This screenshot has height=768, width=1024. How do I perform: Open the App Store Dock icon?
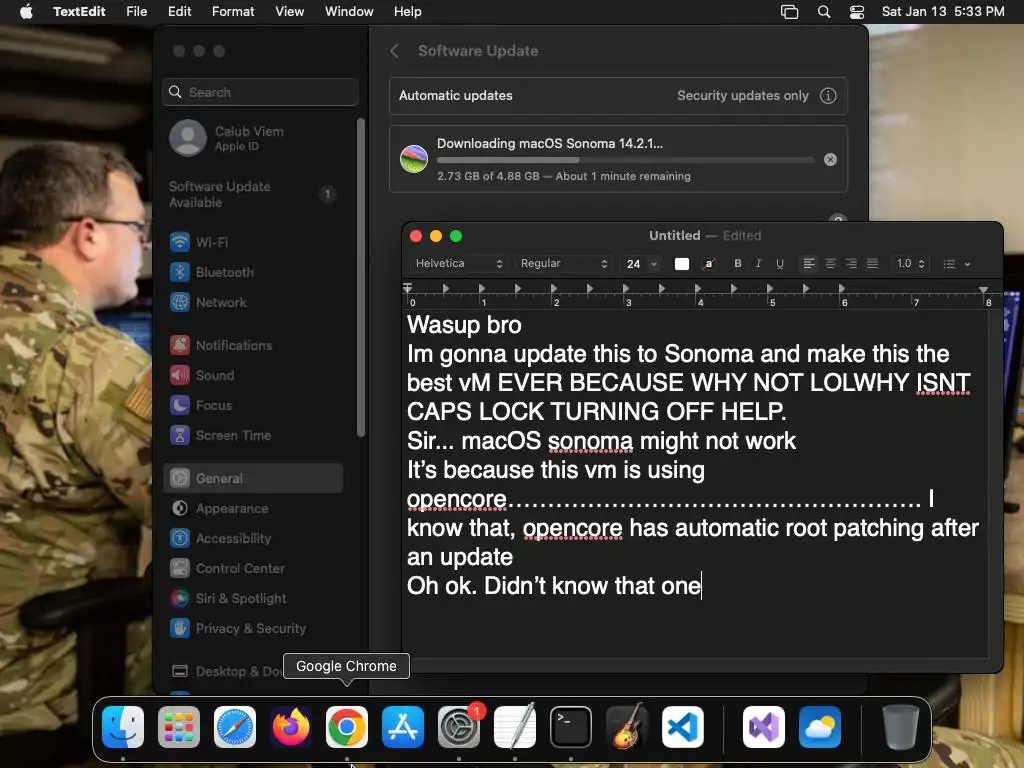tap(403, 727)
